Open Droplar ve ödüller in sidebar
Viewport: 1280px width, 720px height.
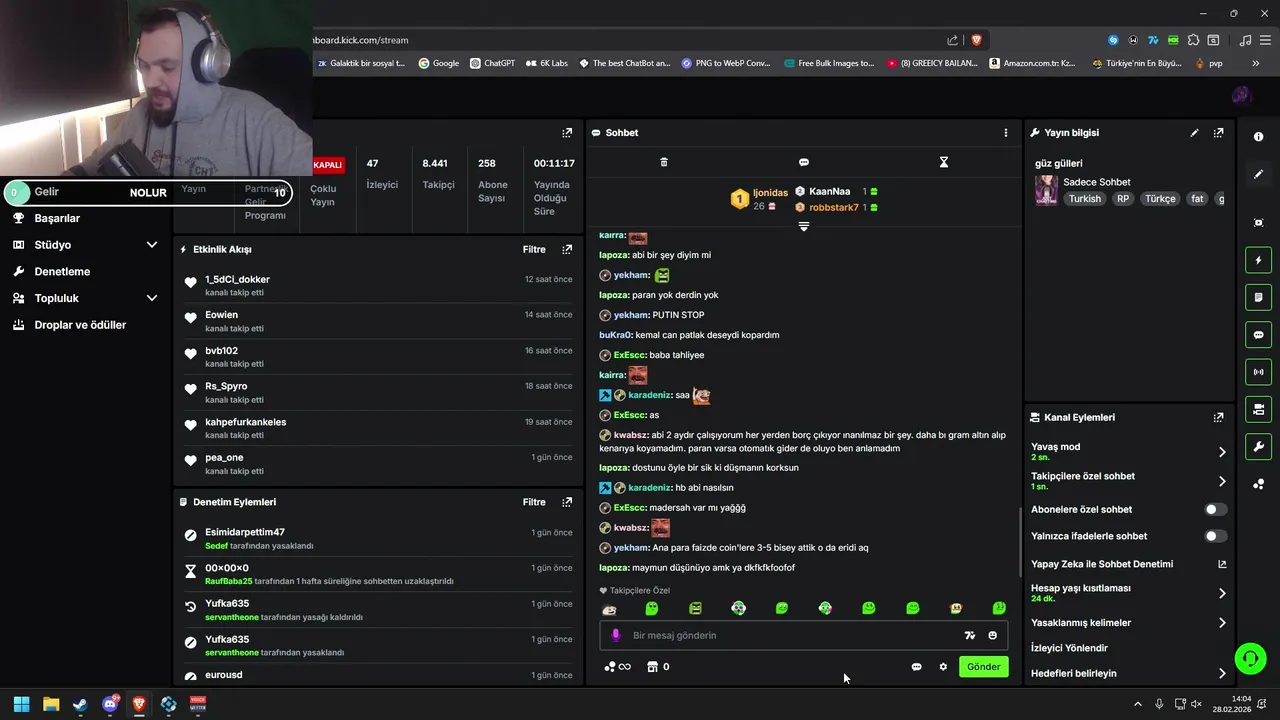(80, 325)
